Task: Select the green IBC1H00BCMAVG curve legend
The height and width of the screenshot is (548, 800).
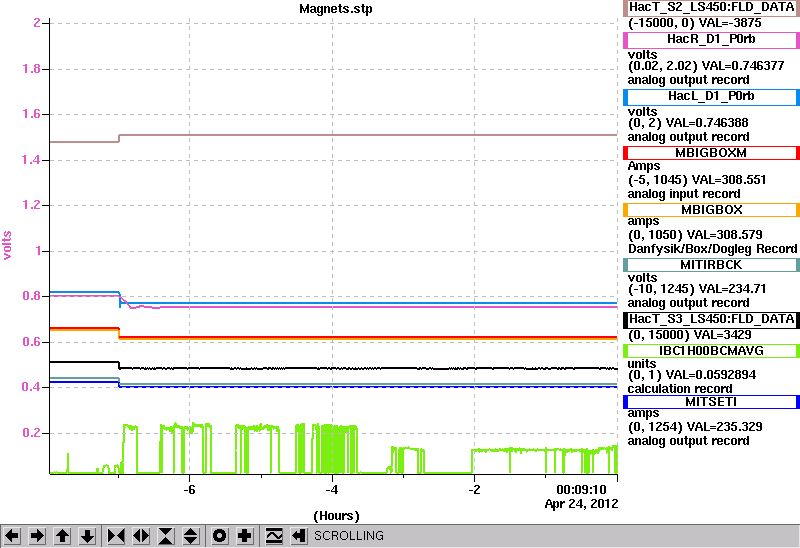Action: pyautogui.click(x=711, y=351)
